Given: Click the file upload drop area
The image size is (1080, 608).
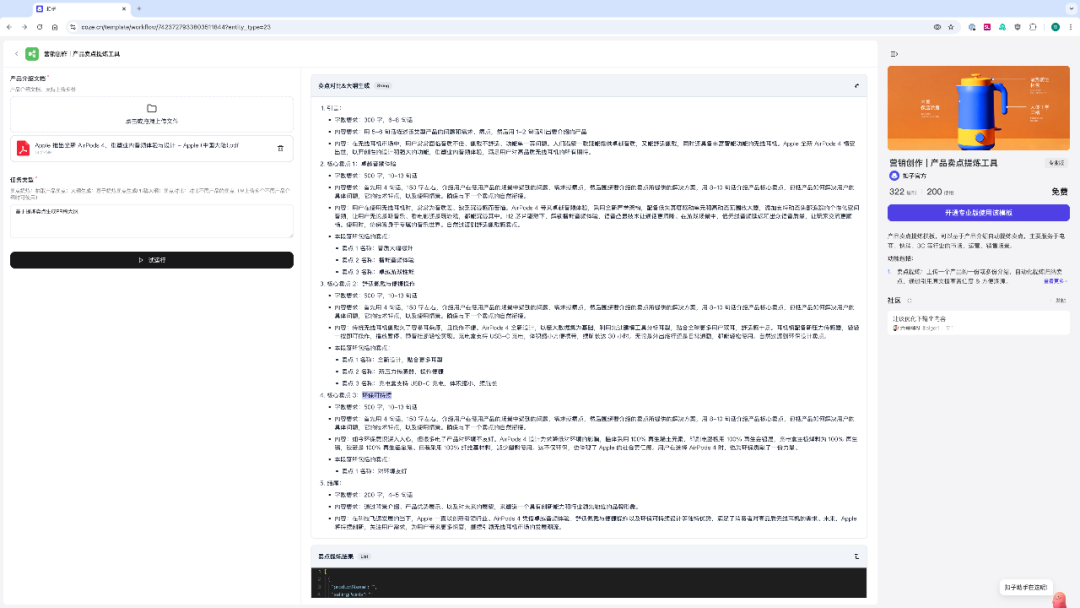Looking at the screenshot, I should [152, 114].
